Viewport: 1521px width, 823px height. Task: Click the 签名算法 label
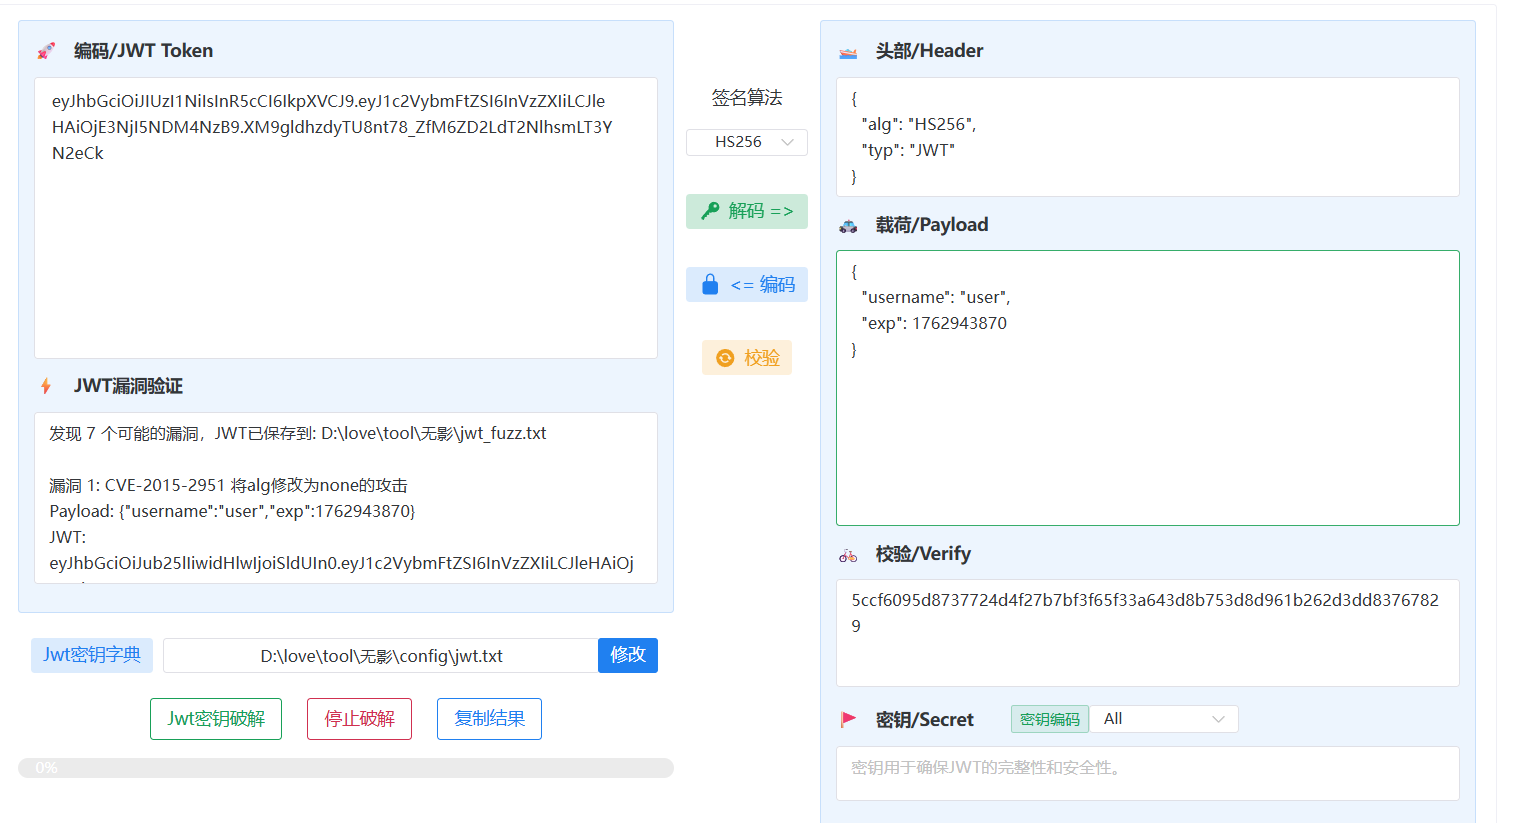pyautogui.click(x=747, y=98)
